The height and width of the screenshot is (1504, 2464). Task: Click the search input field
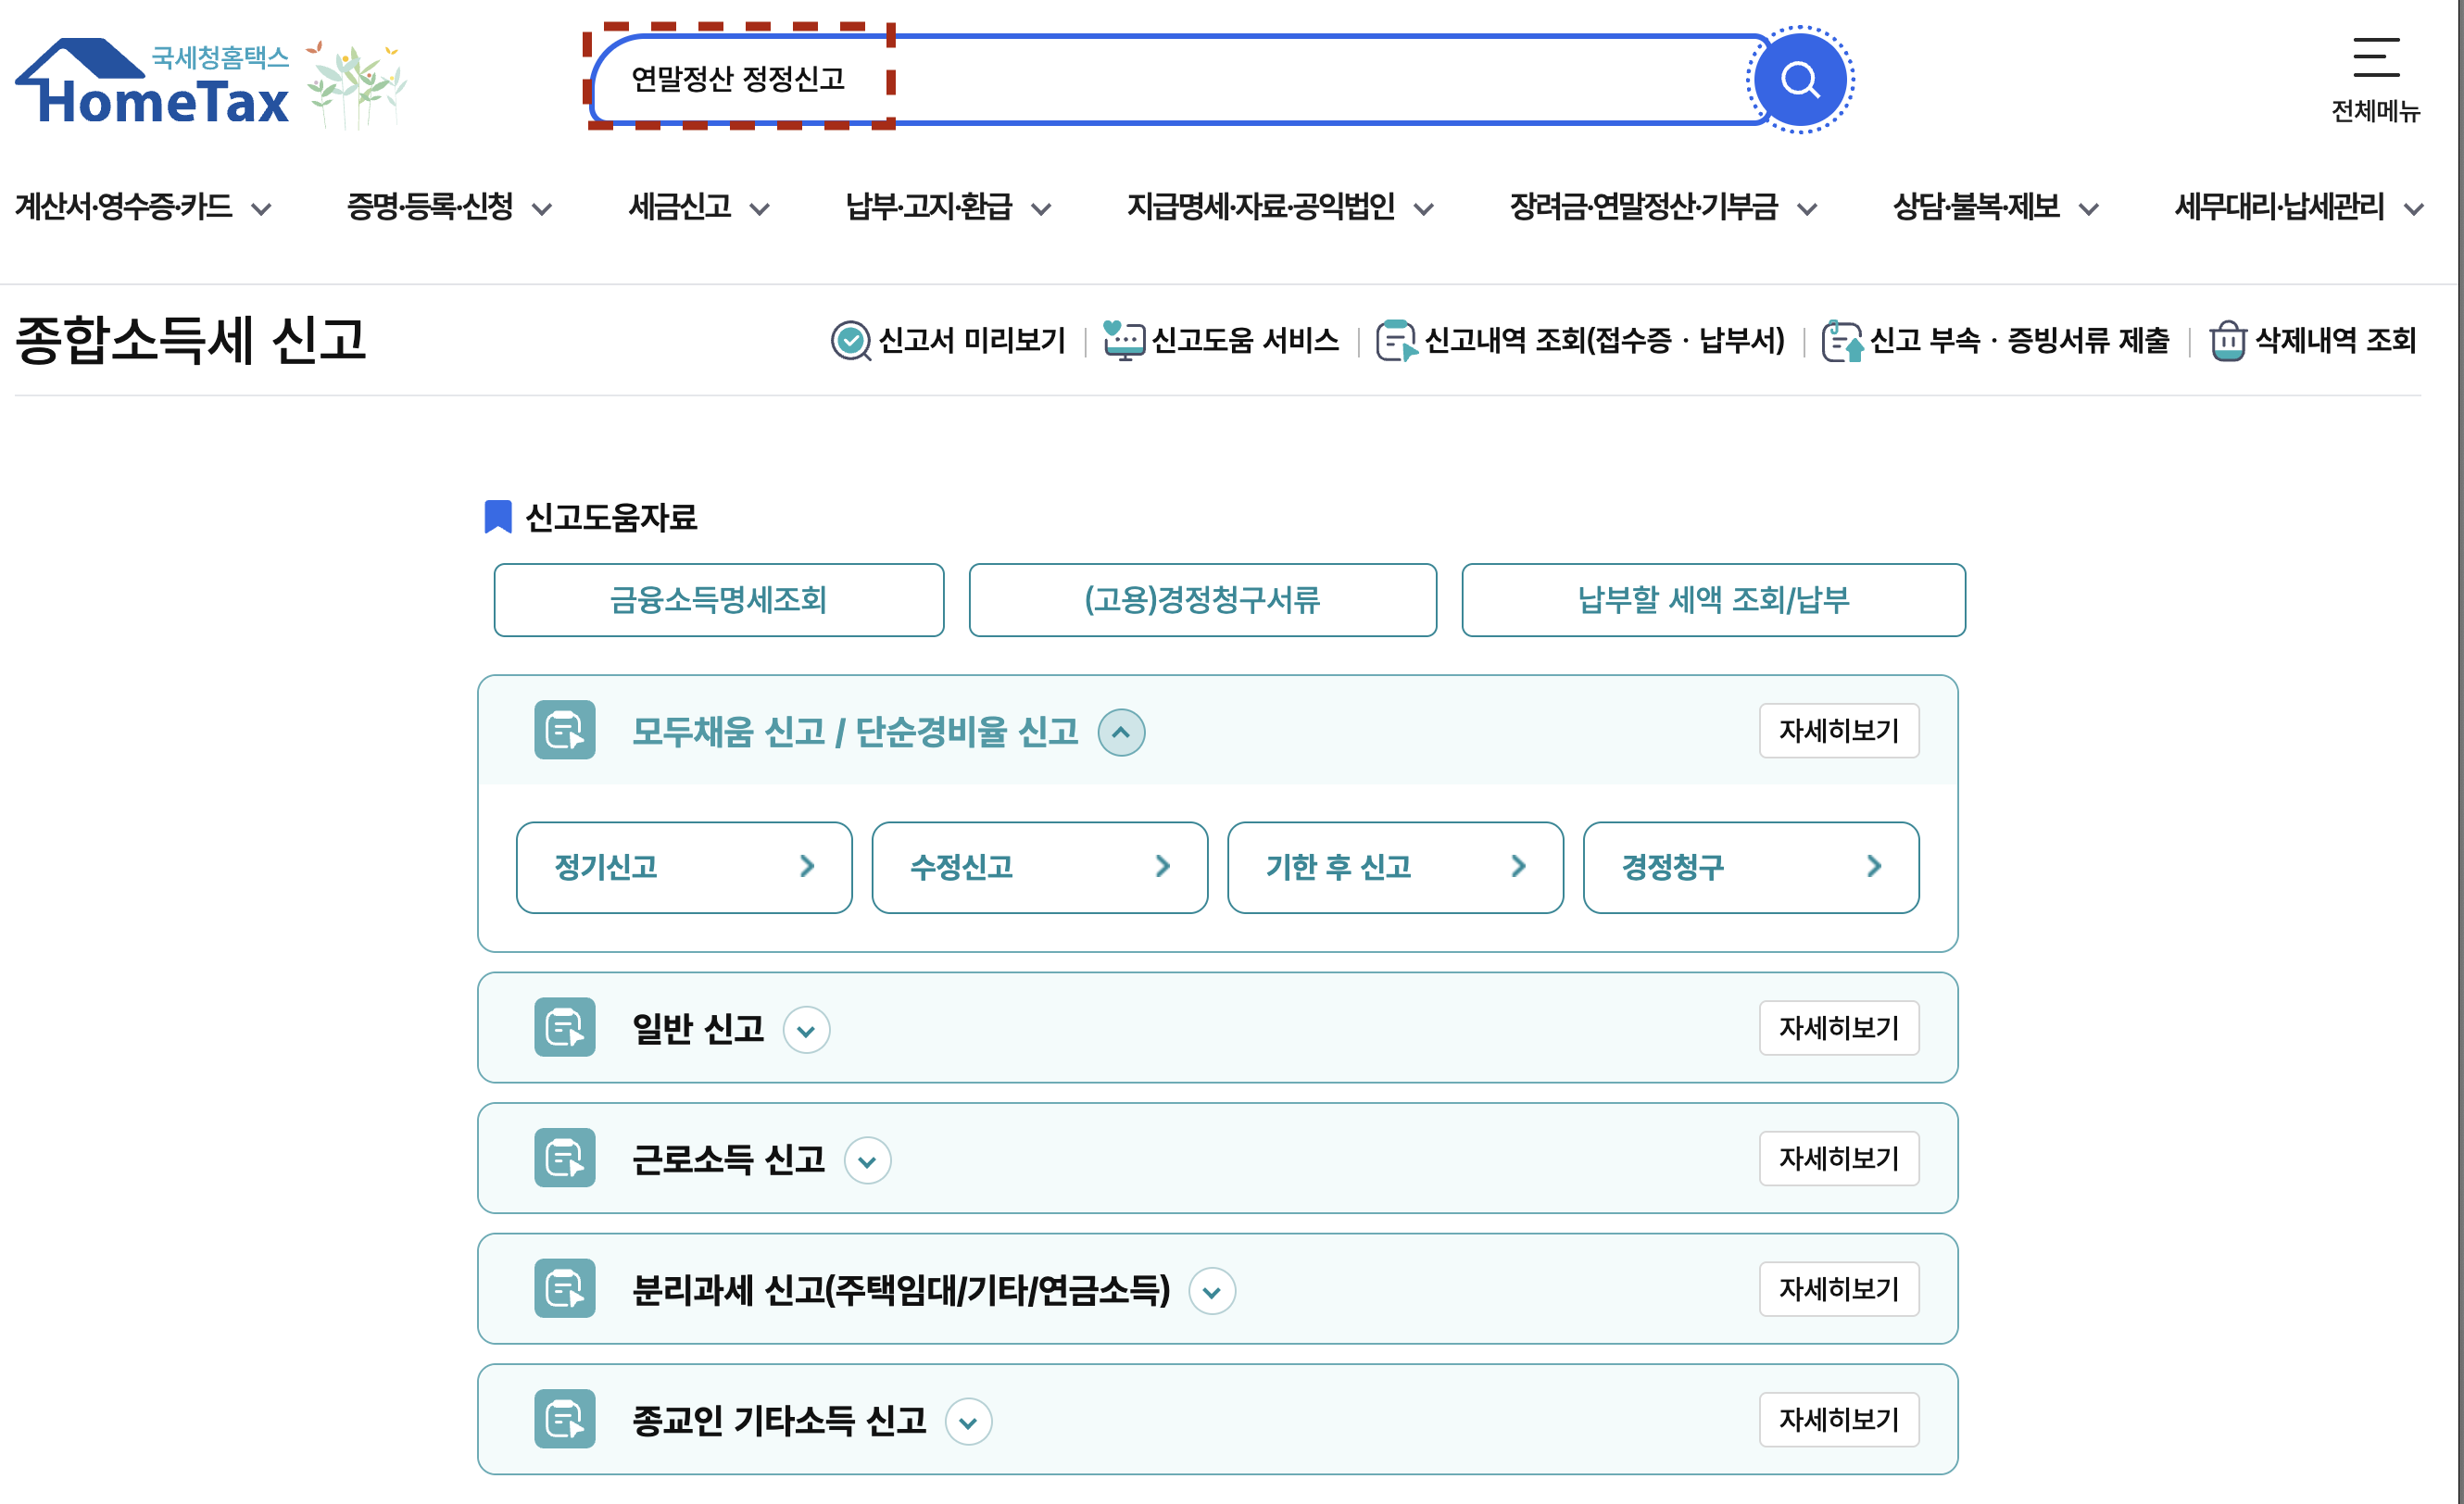click(x=1200, y=79)
